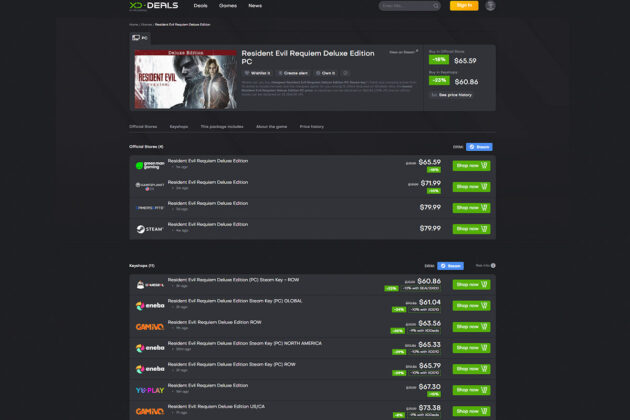Viewport: 630px width, 420px height.
Task: Open the Deals menu in the header
Action: click(200, 6)
